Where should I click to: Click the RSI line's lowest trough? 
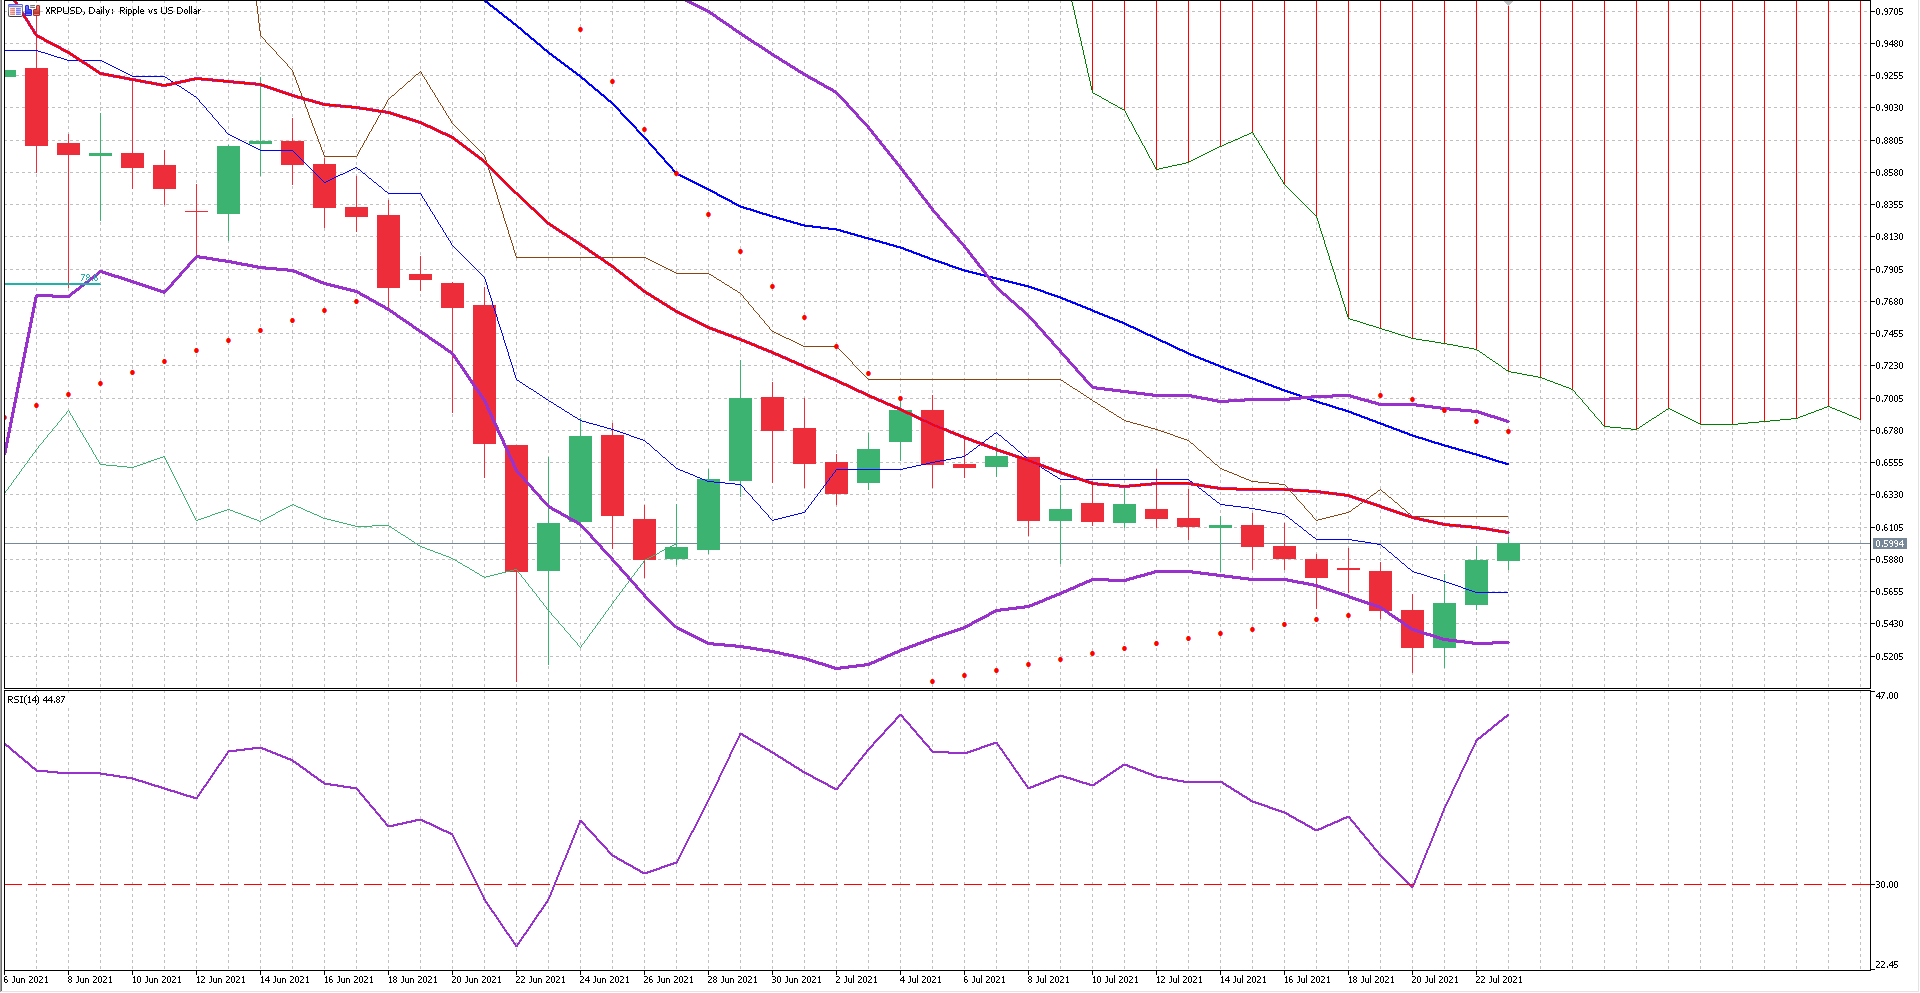tap(516, 946)
